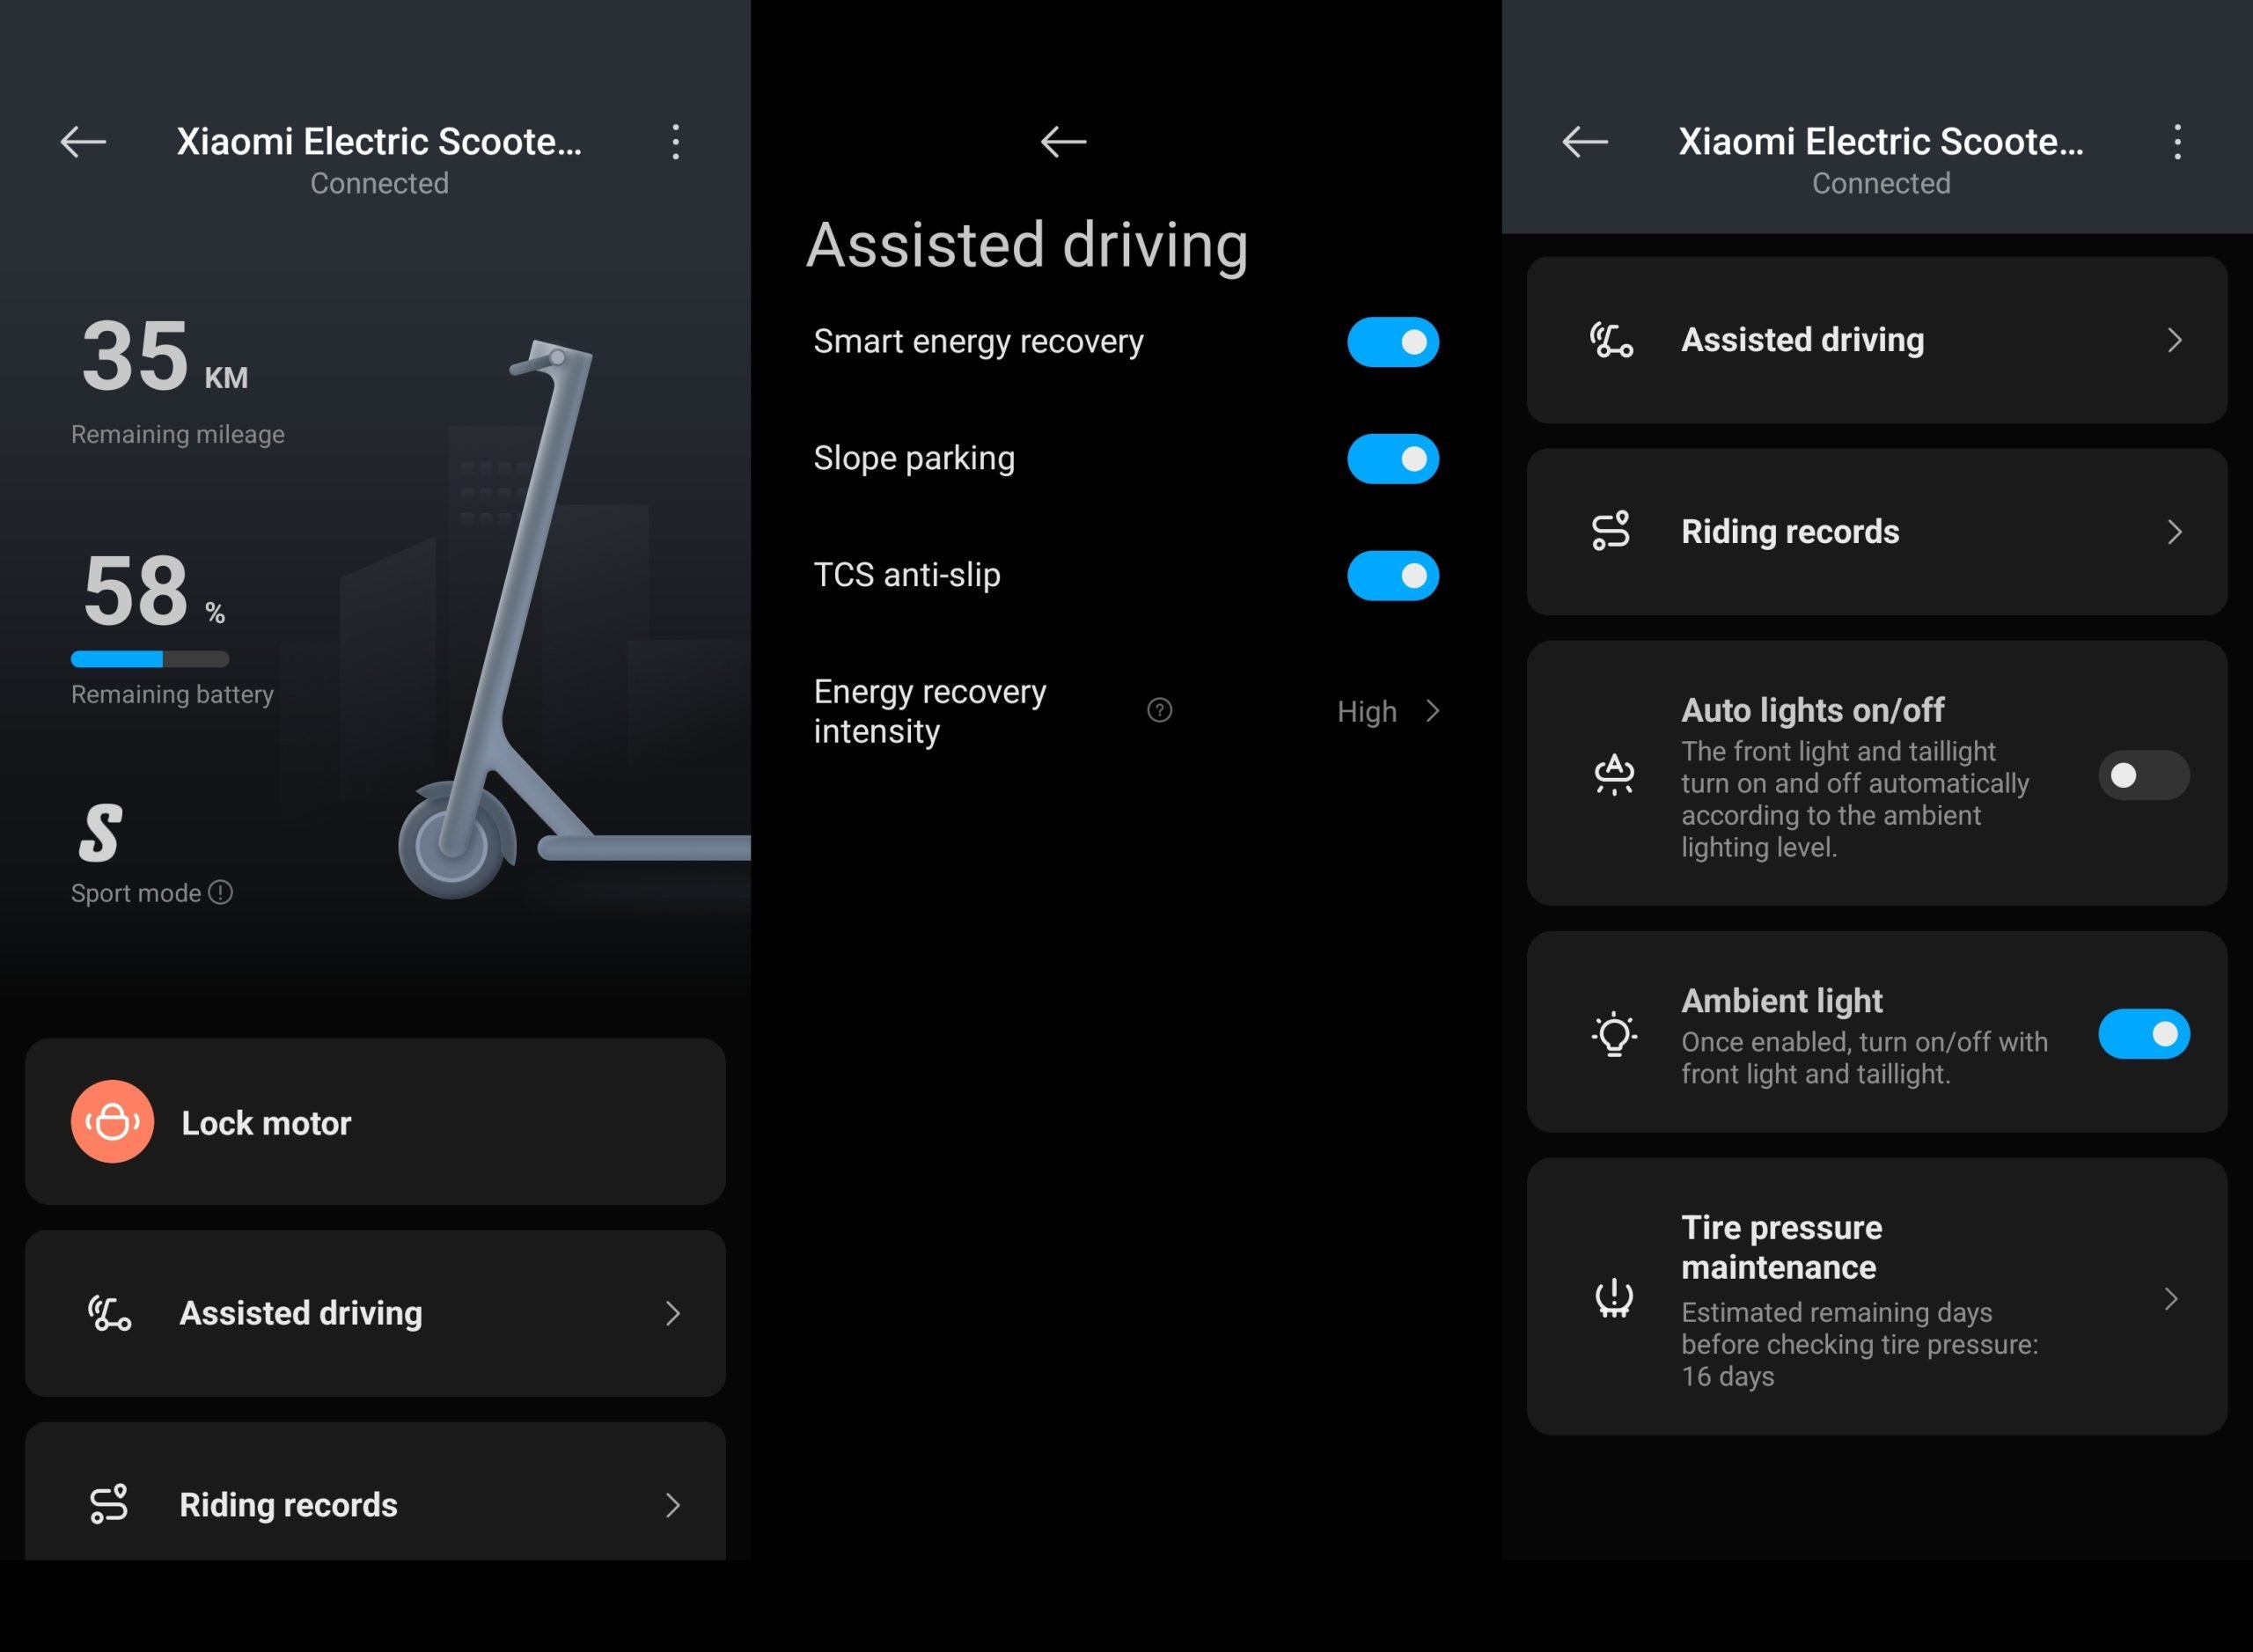Switch off Ambient light toggle
2253x1652 pixels.
coord(2144,1034)
